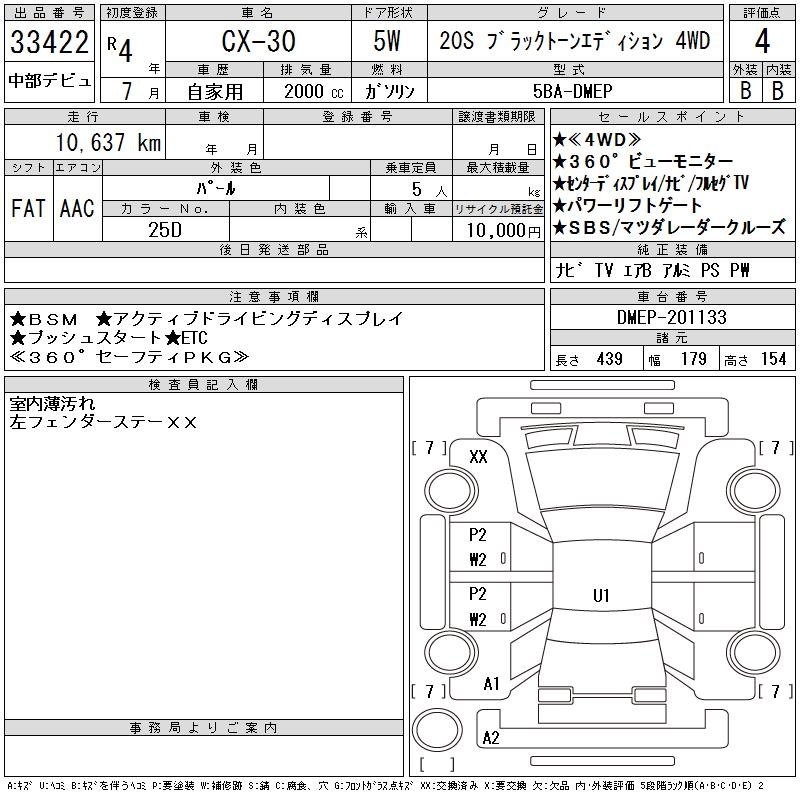Select the センターディスプレイ/ナビ/フルセグTV line

(651, 183)
